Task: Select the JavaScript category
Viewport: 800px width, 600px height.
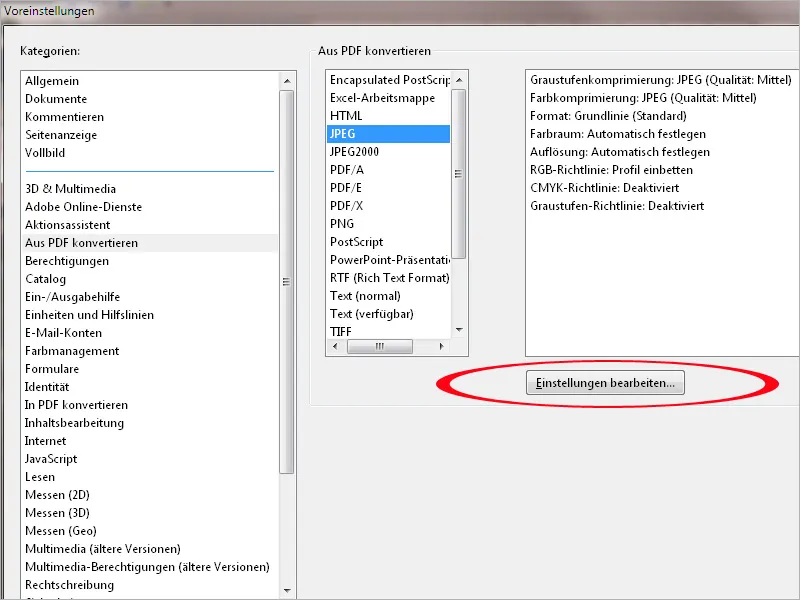Action: 51,459
